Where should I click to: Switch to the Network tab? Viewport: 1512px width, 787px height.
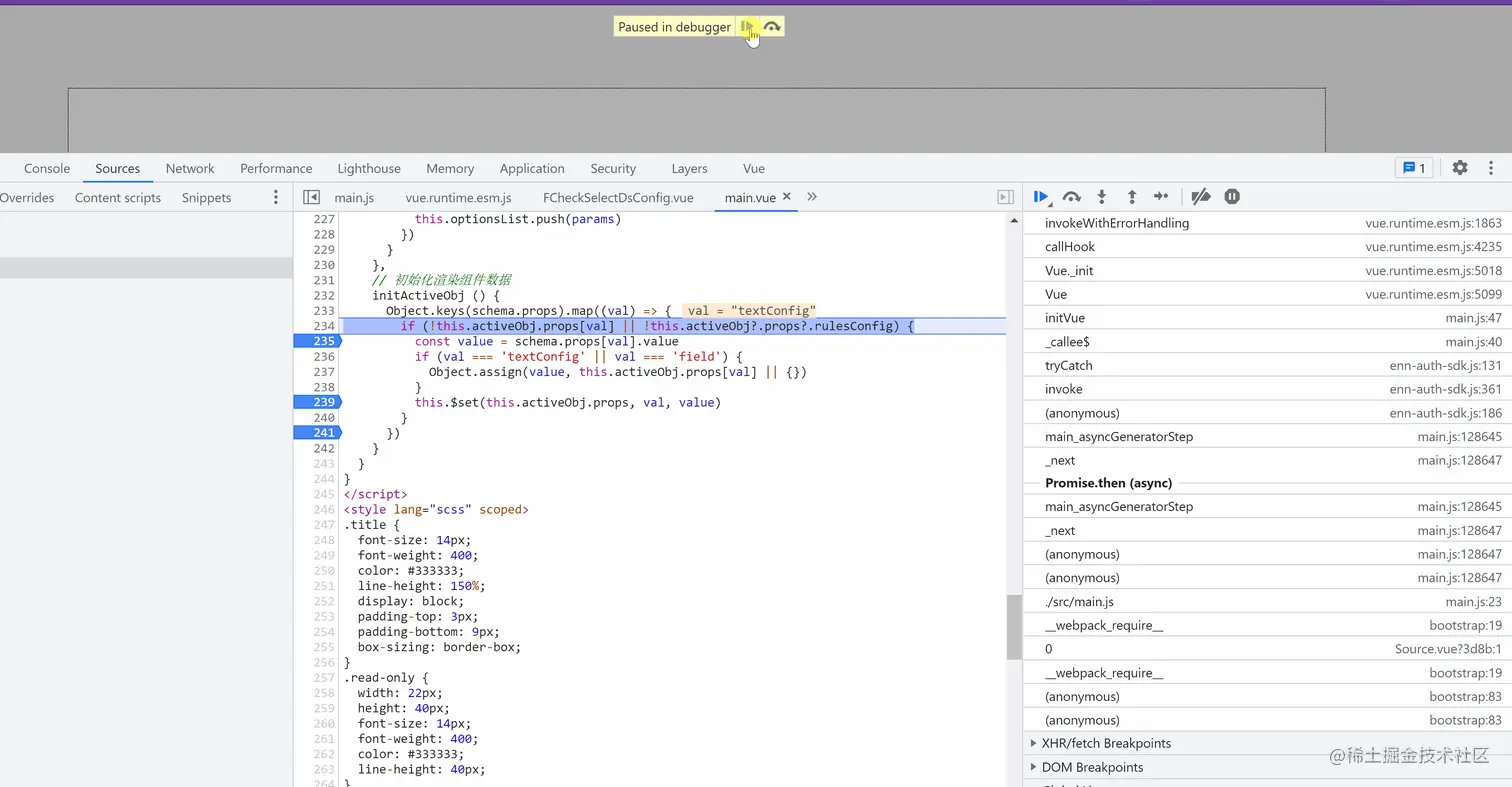click(190, 168)
